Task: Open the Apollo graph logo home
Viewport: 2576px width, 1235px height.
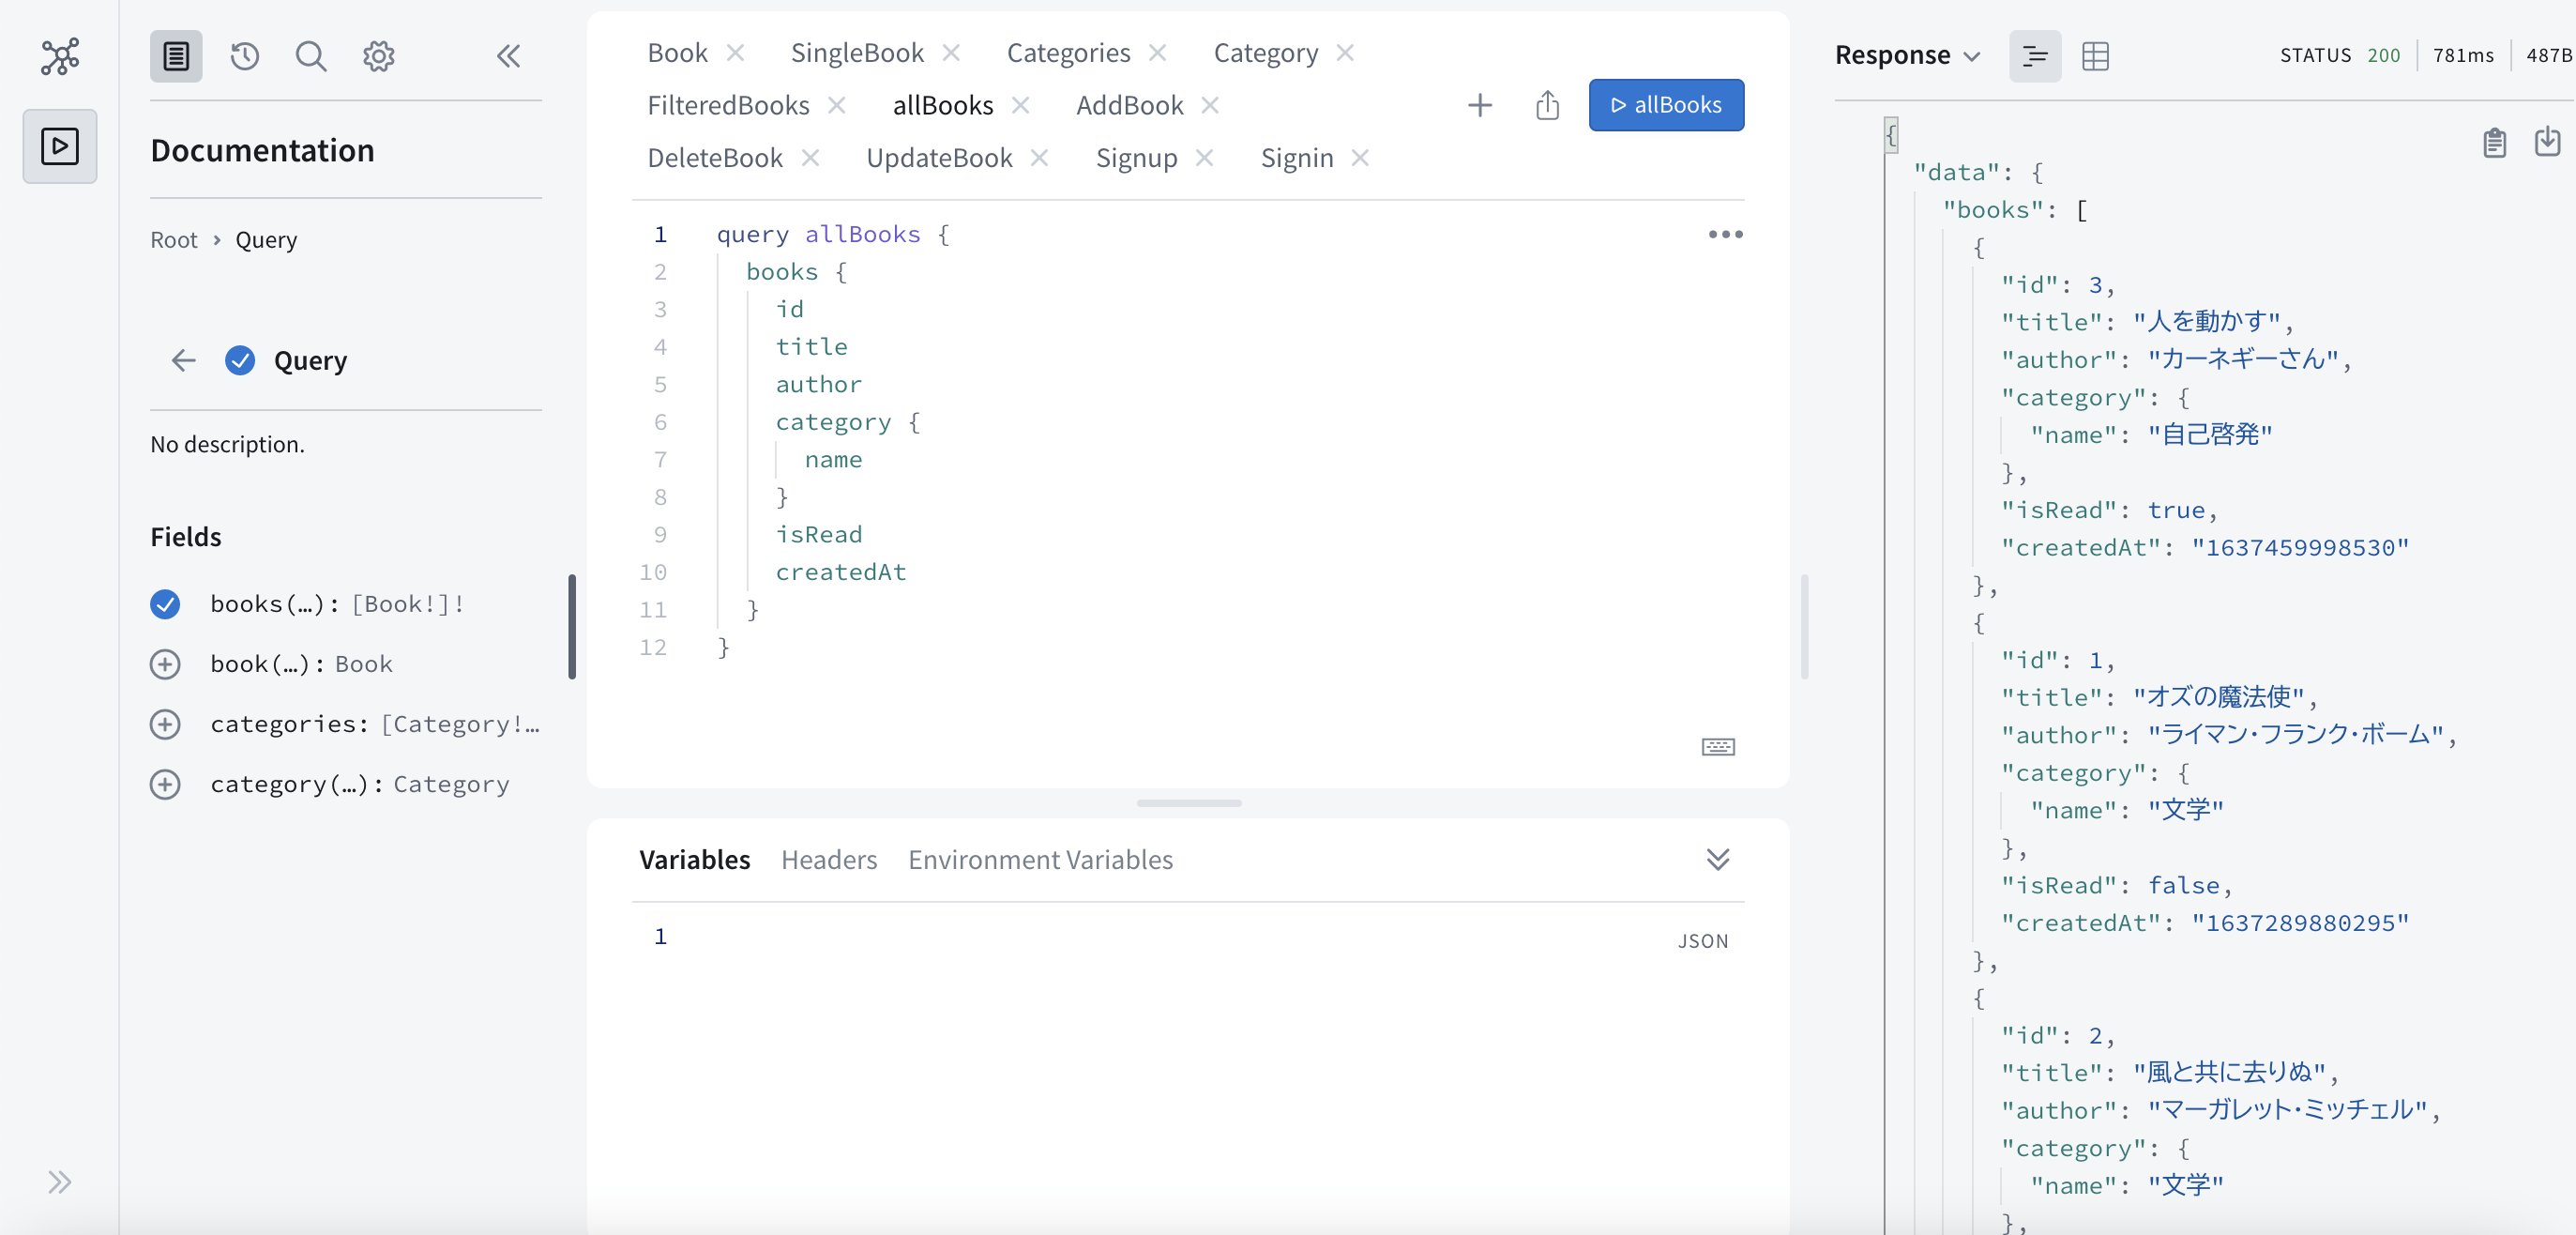Action: pyautogui.click(x=60, y=56)
